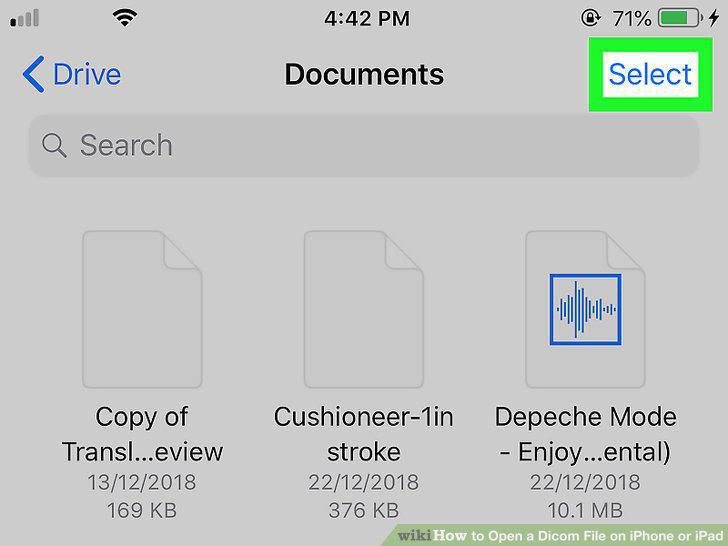Tap the Documents title
The image size is (728, 546).
(364, 74)
